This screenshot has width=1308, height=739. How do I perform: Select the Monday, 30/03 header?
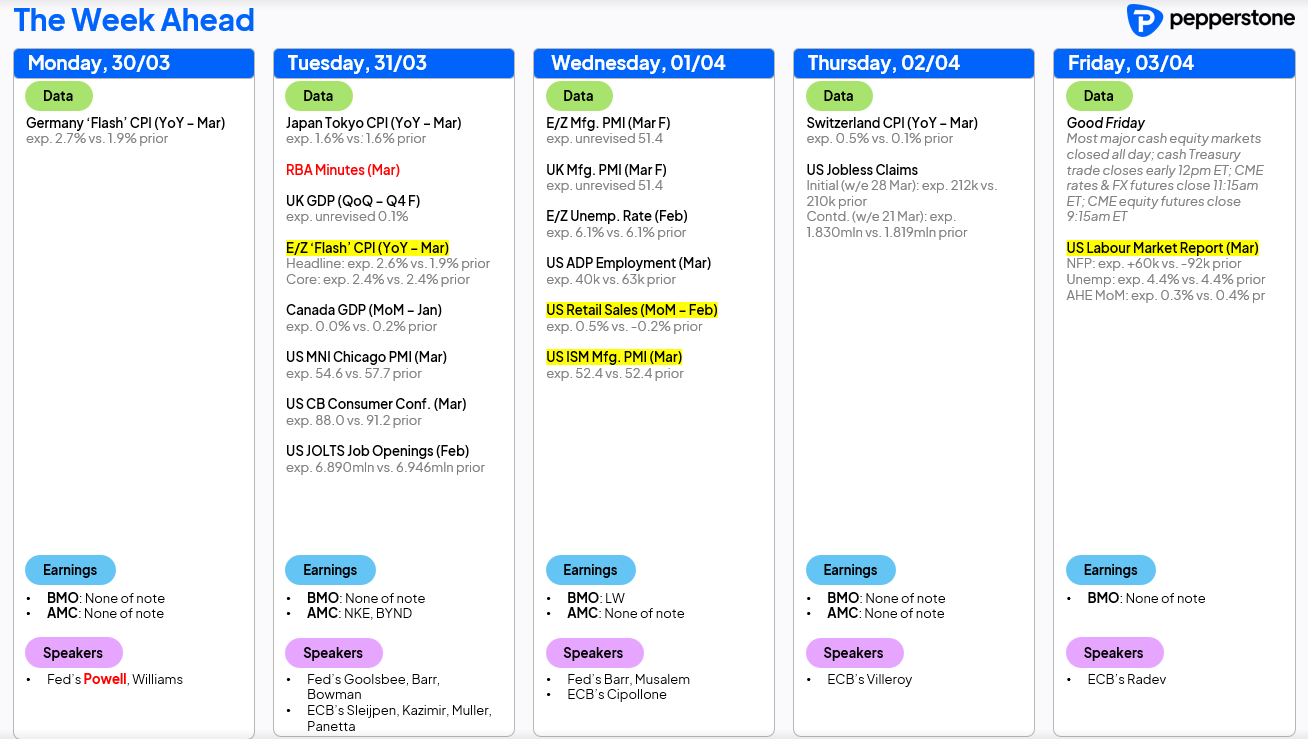pos(99,63)
